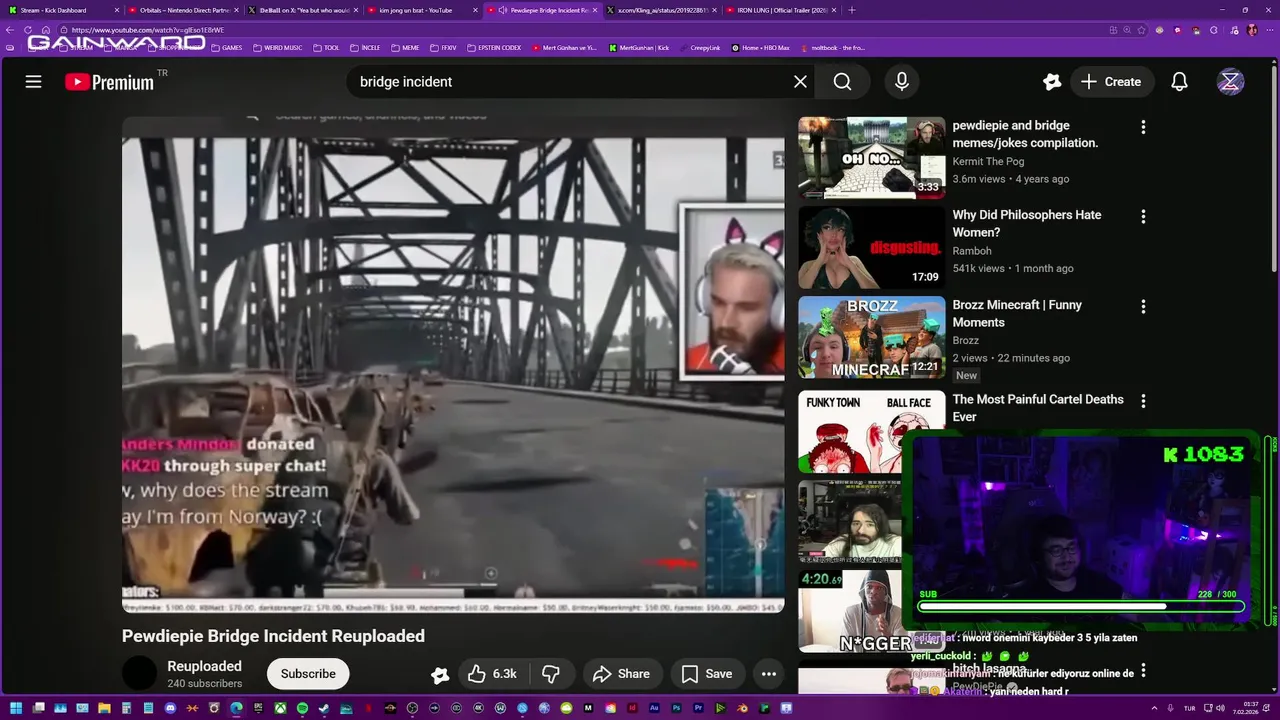Click the sparkle icon beside like button
This screenshot has width=1280, height=720.
[440, 675]
